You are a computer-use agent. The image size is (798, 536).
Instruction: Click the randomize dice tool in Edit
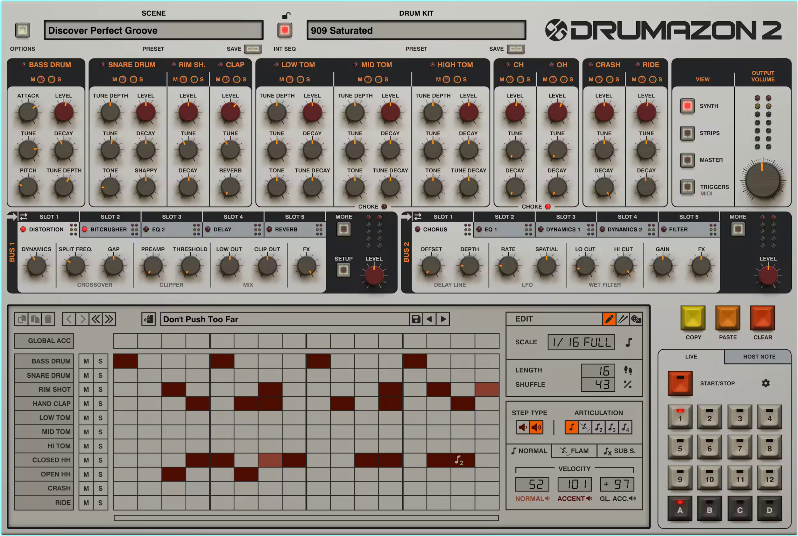[x=636, y=319]
